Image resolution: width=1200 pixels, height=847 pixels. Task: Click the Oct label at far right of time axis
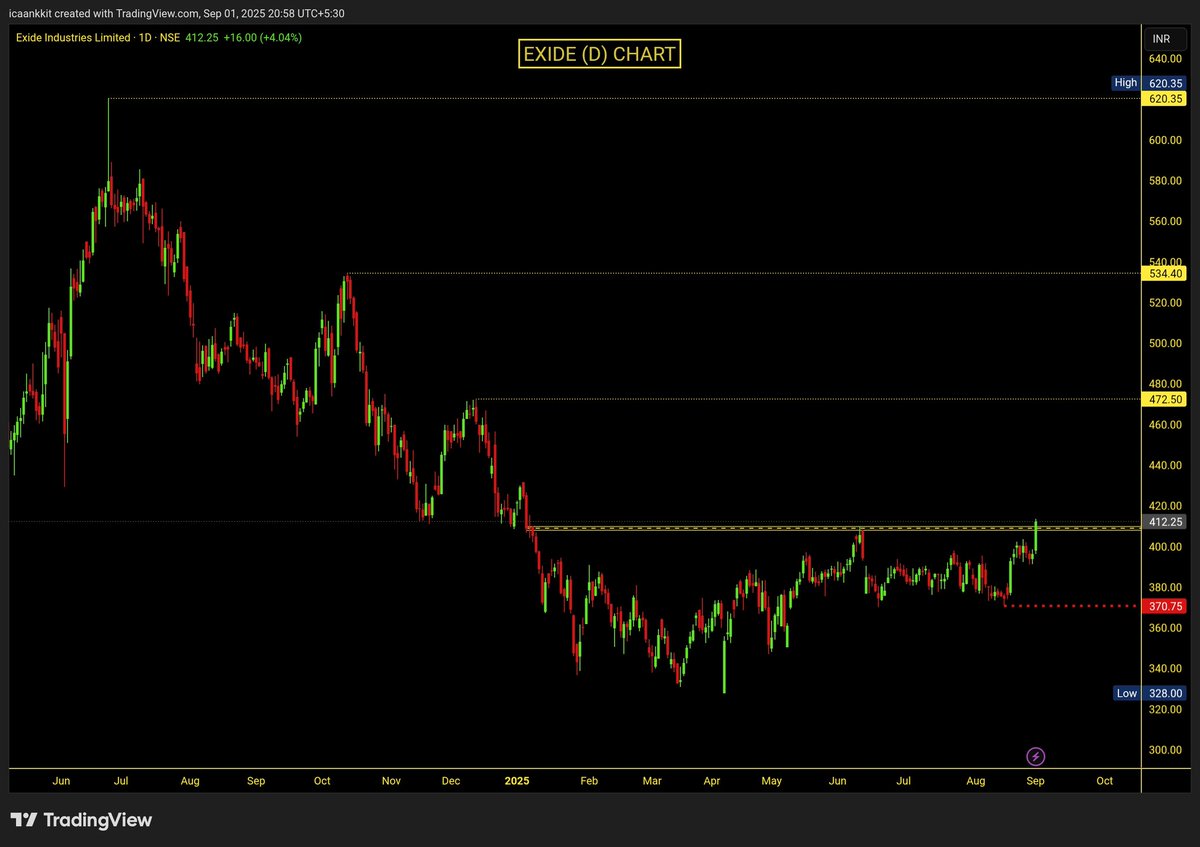pos(1104,779)
